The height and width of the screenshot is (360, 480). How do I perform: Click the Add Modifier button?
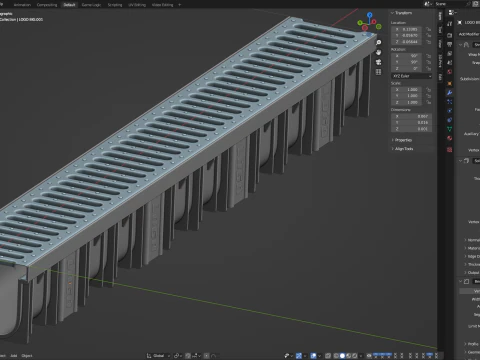pos(469,34)
